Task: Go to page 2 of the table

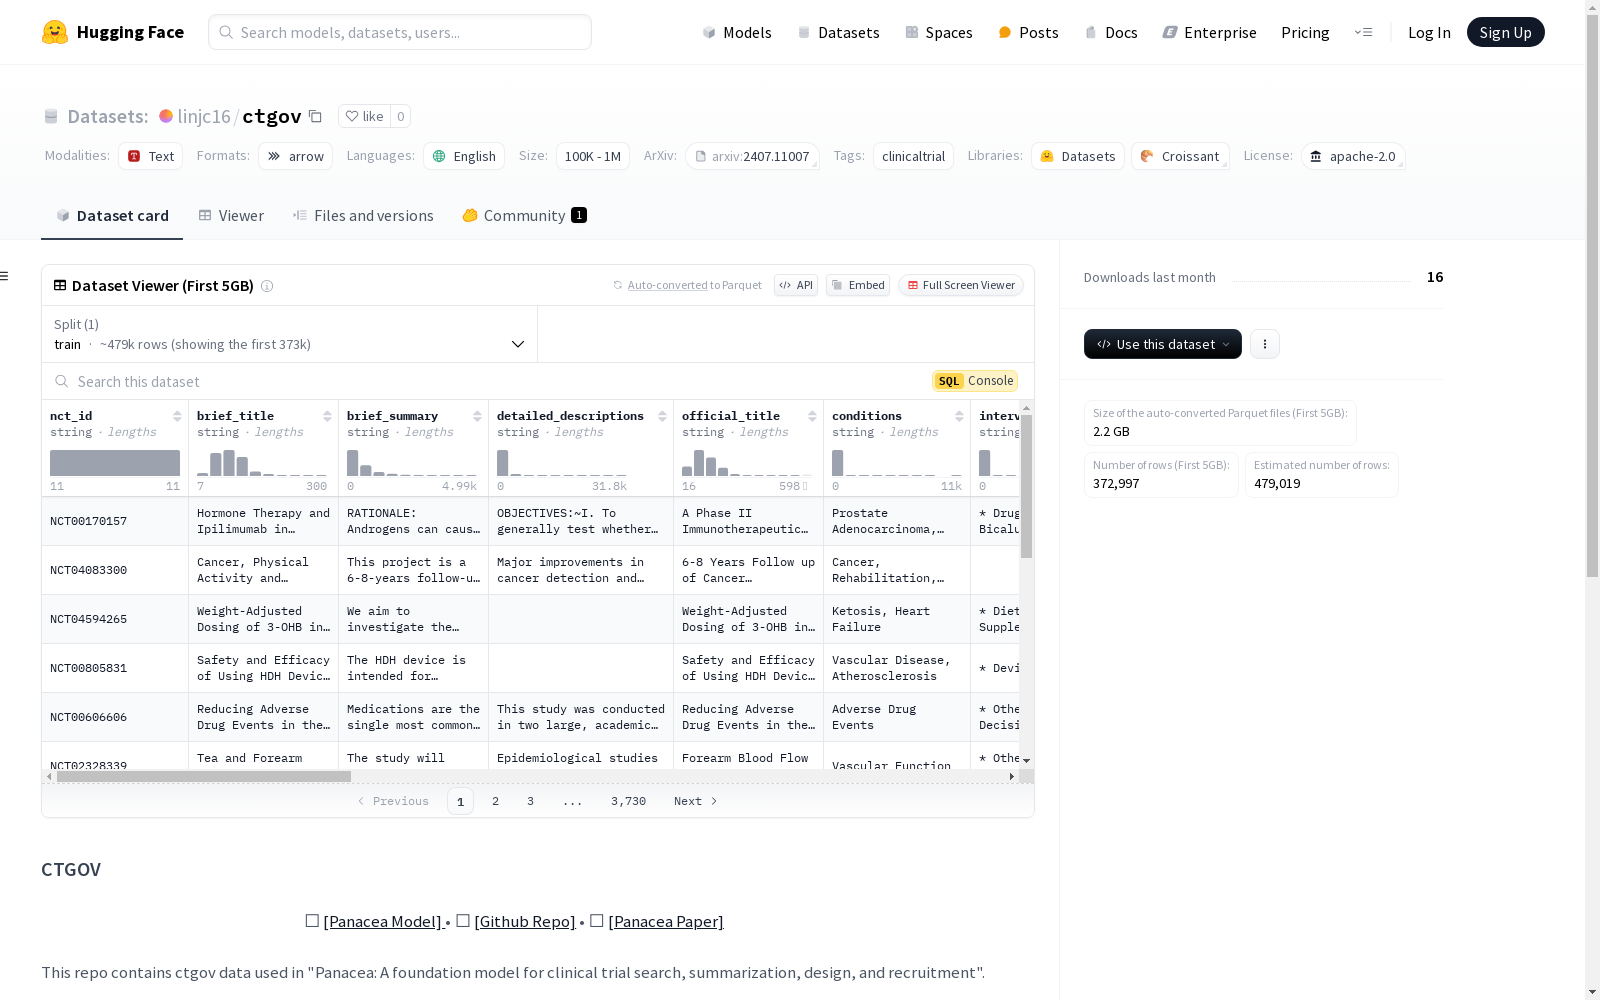Action: [x=495, y=801]
